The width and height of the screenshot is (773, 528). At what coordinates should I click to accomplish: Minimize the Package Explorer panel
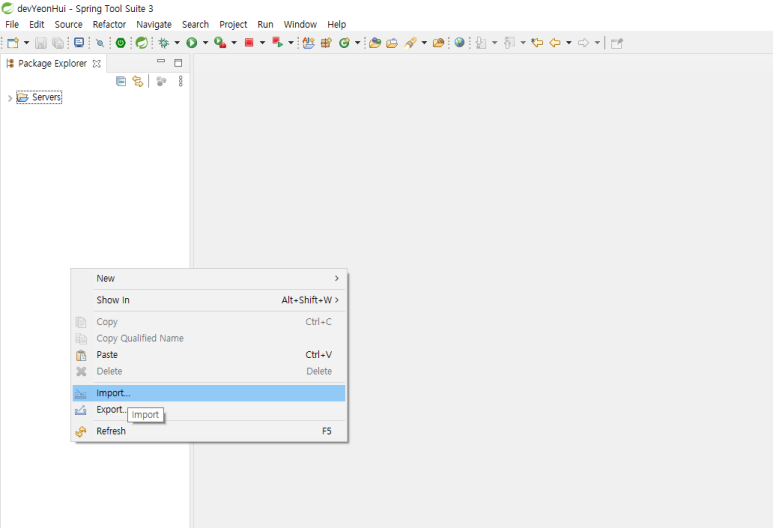click(x=161, y=62)
